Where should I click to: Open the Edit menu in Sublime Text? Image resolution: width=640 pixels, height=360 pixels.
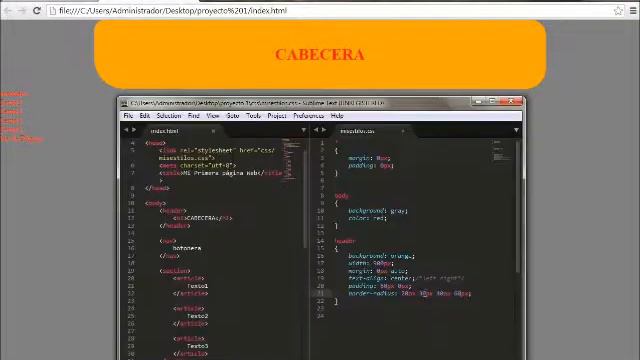coord(144,116)
